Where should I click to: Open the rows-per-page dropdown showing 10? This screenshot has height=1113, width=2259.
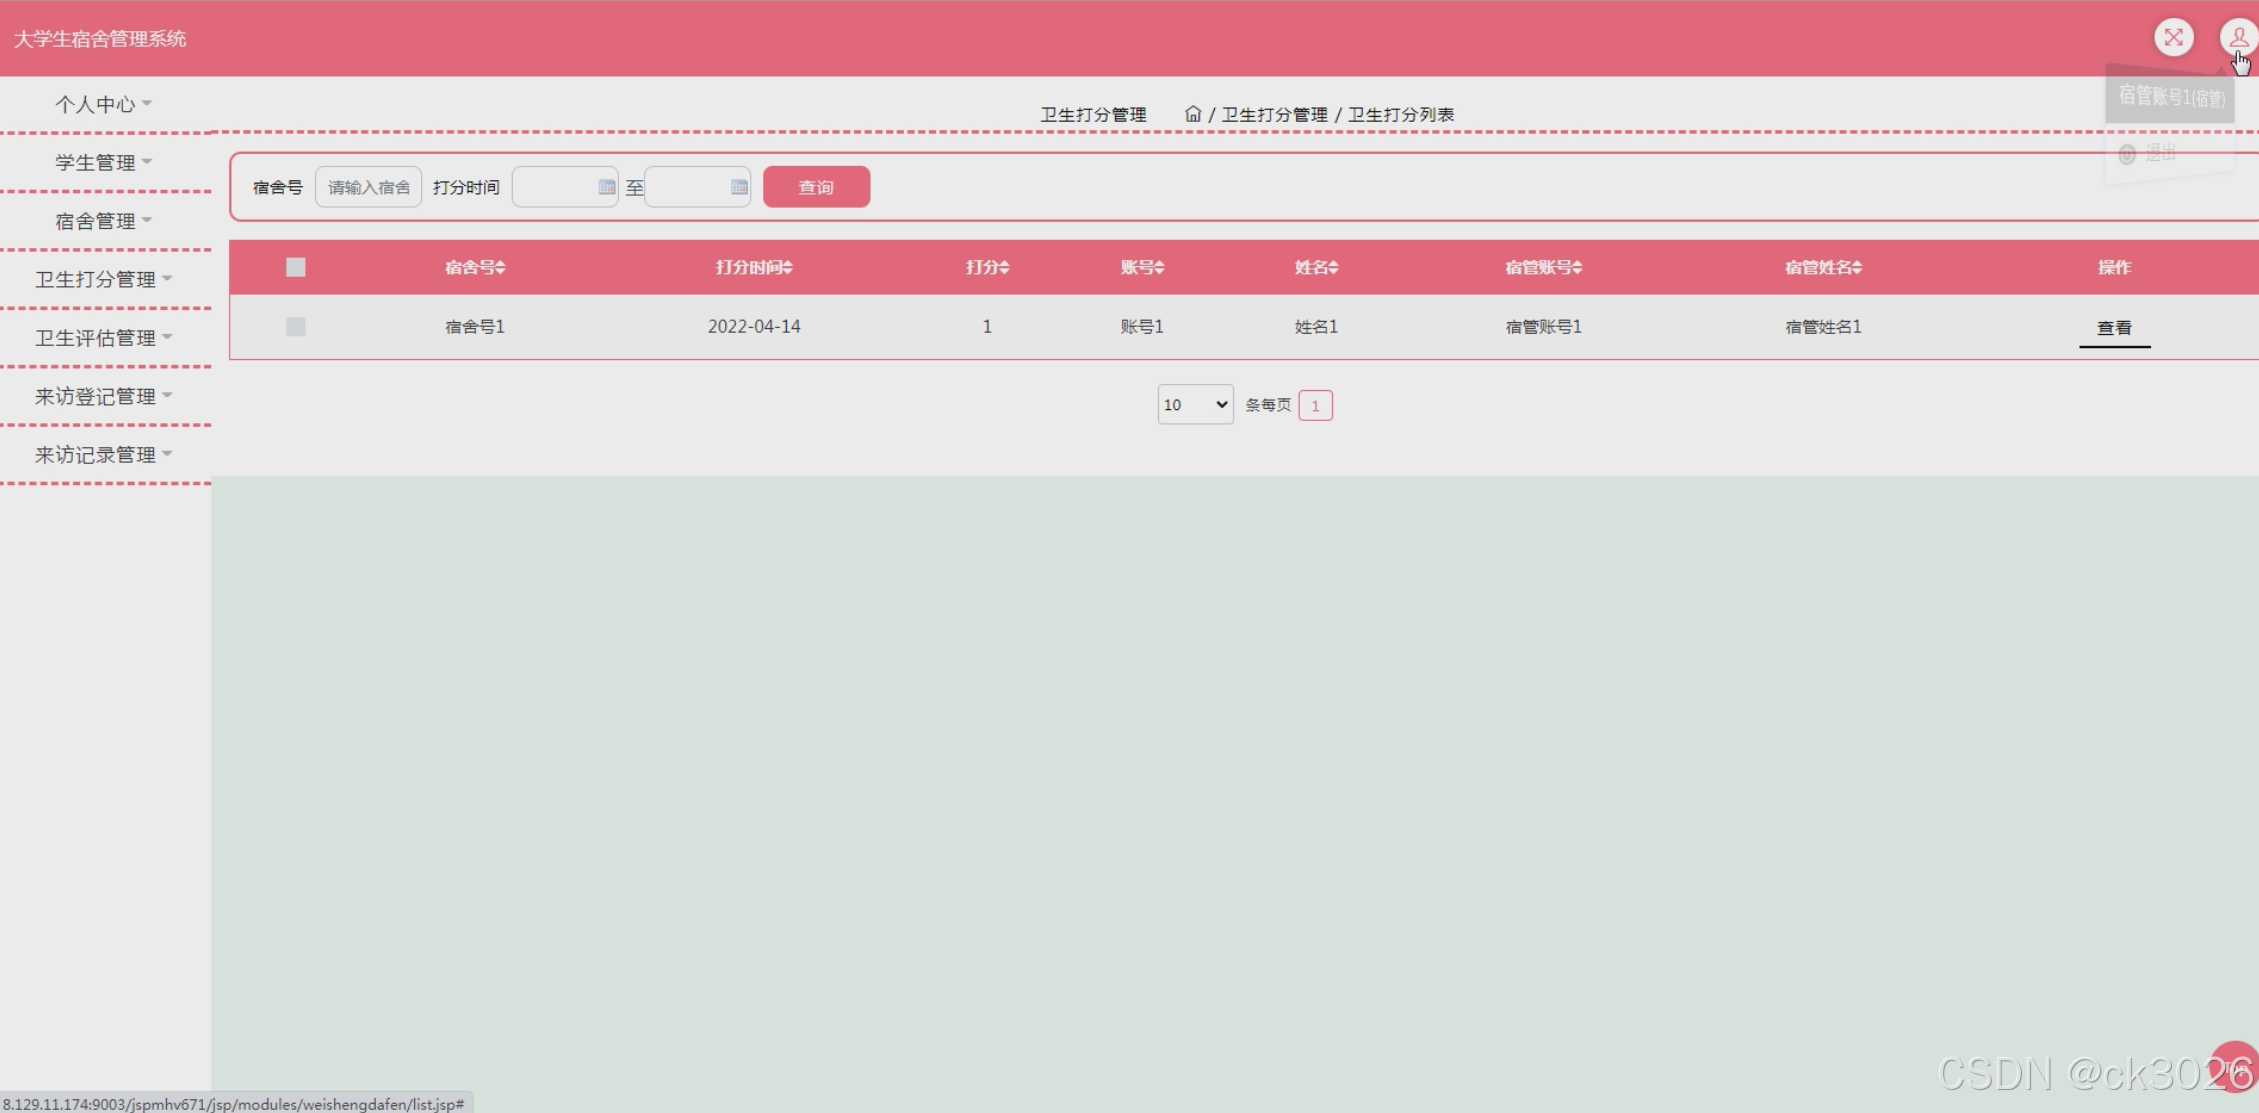1195,405
